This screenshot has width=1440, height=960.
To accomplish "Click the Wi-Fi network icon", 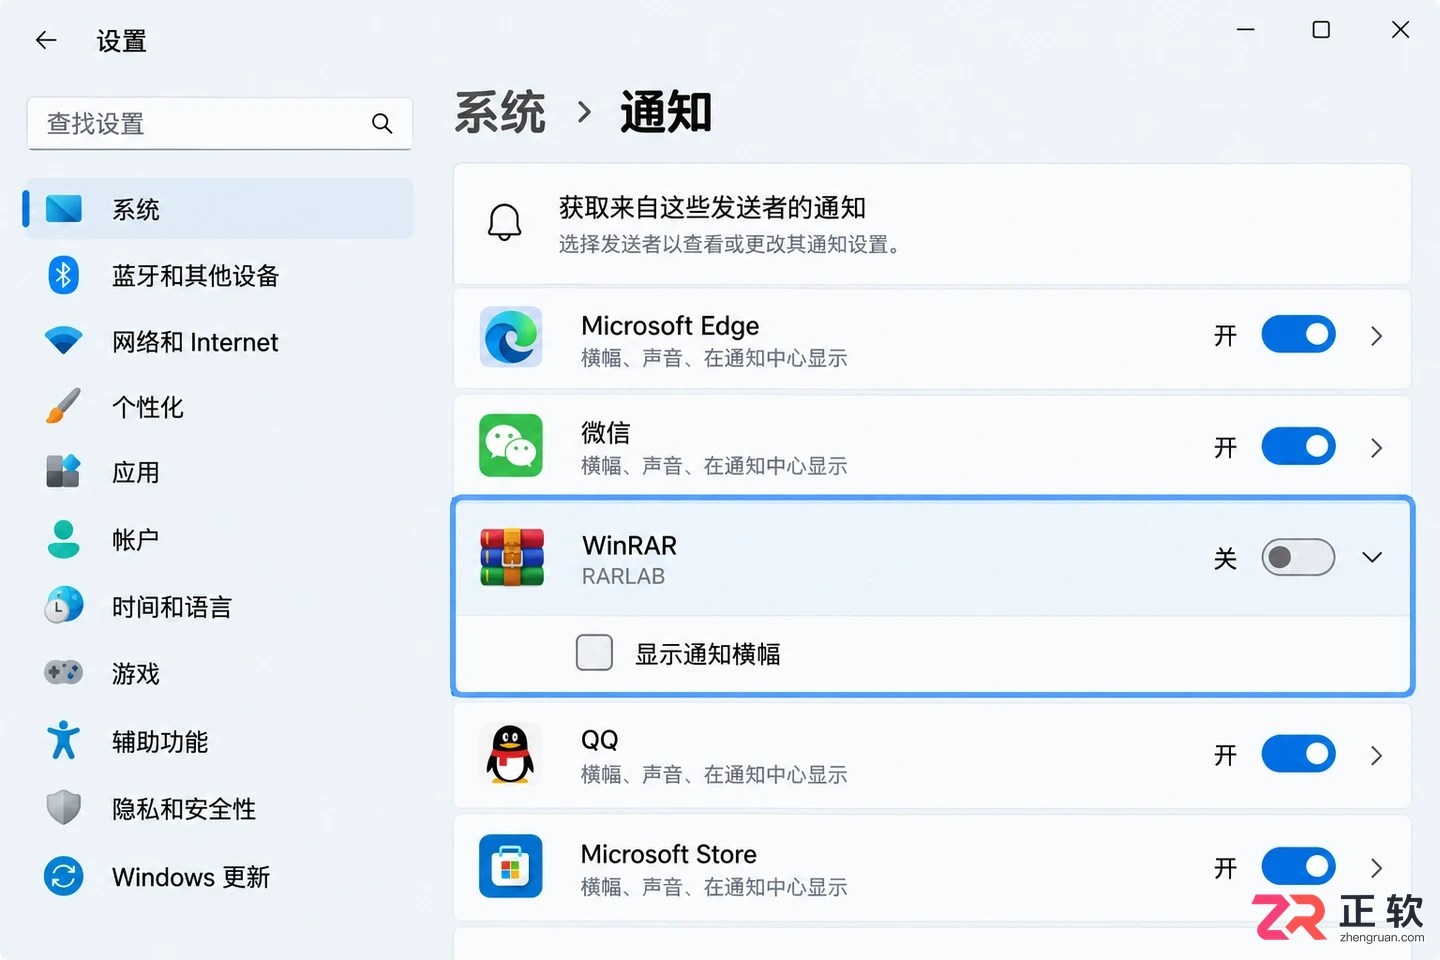I will tap(64, 341).
